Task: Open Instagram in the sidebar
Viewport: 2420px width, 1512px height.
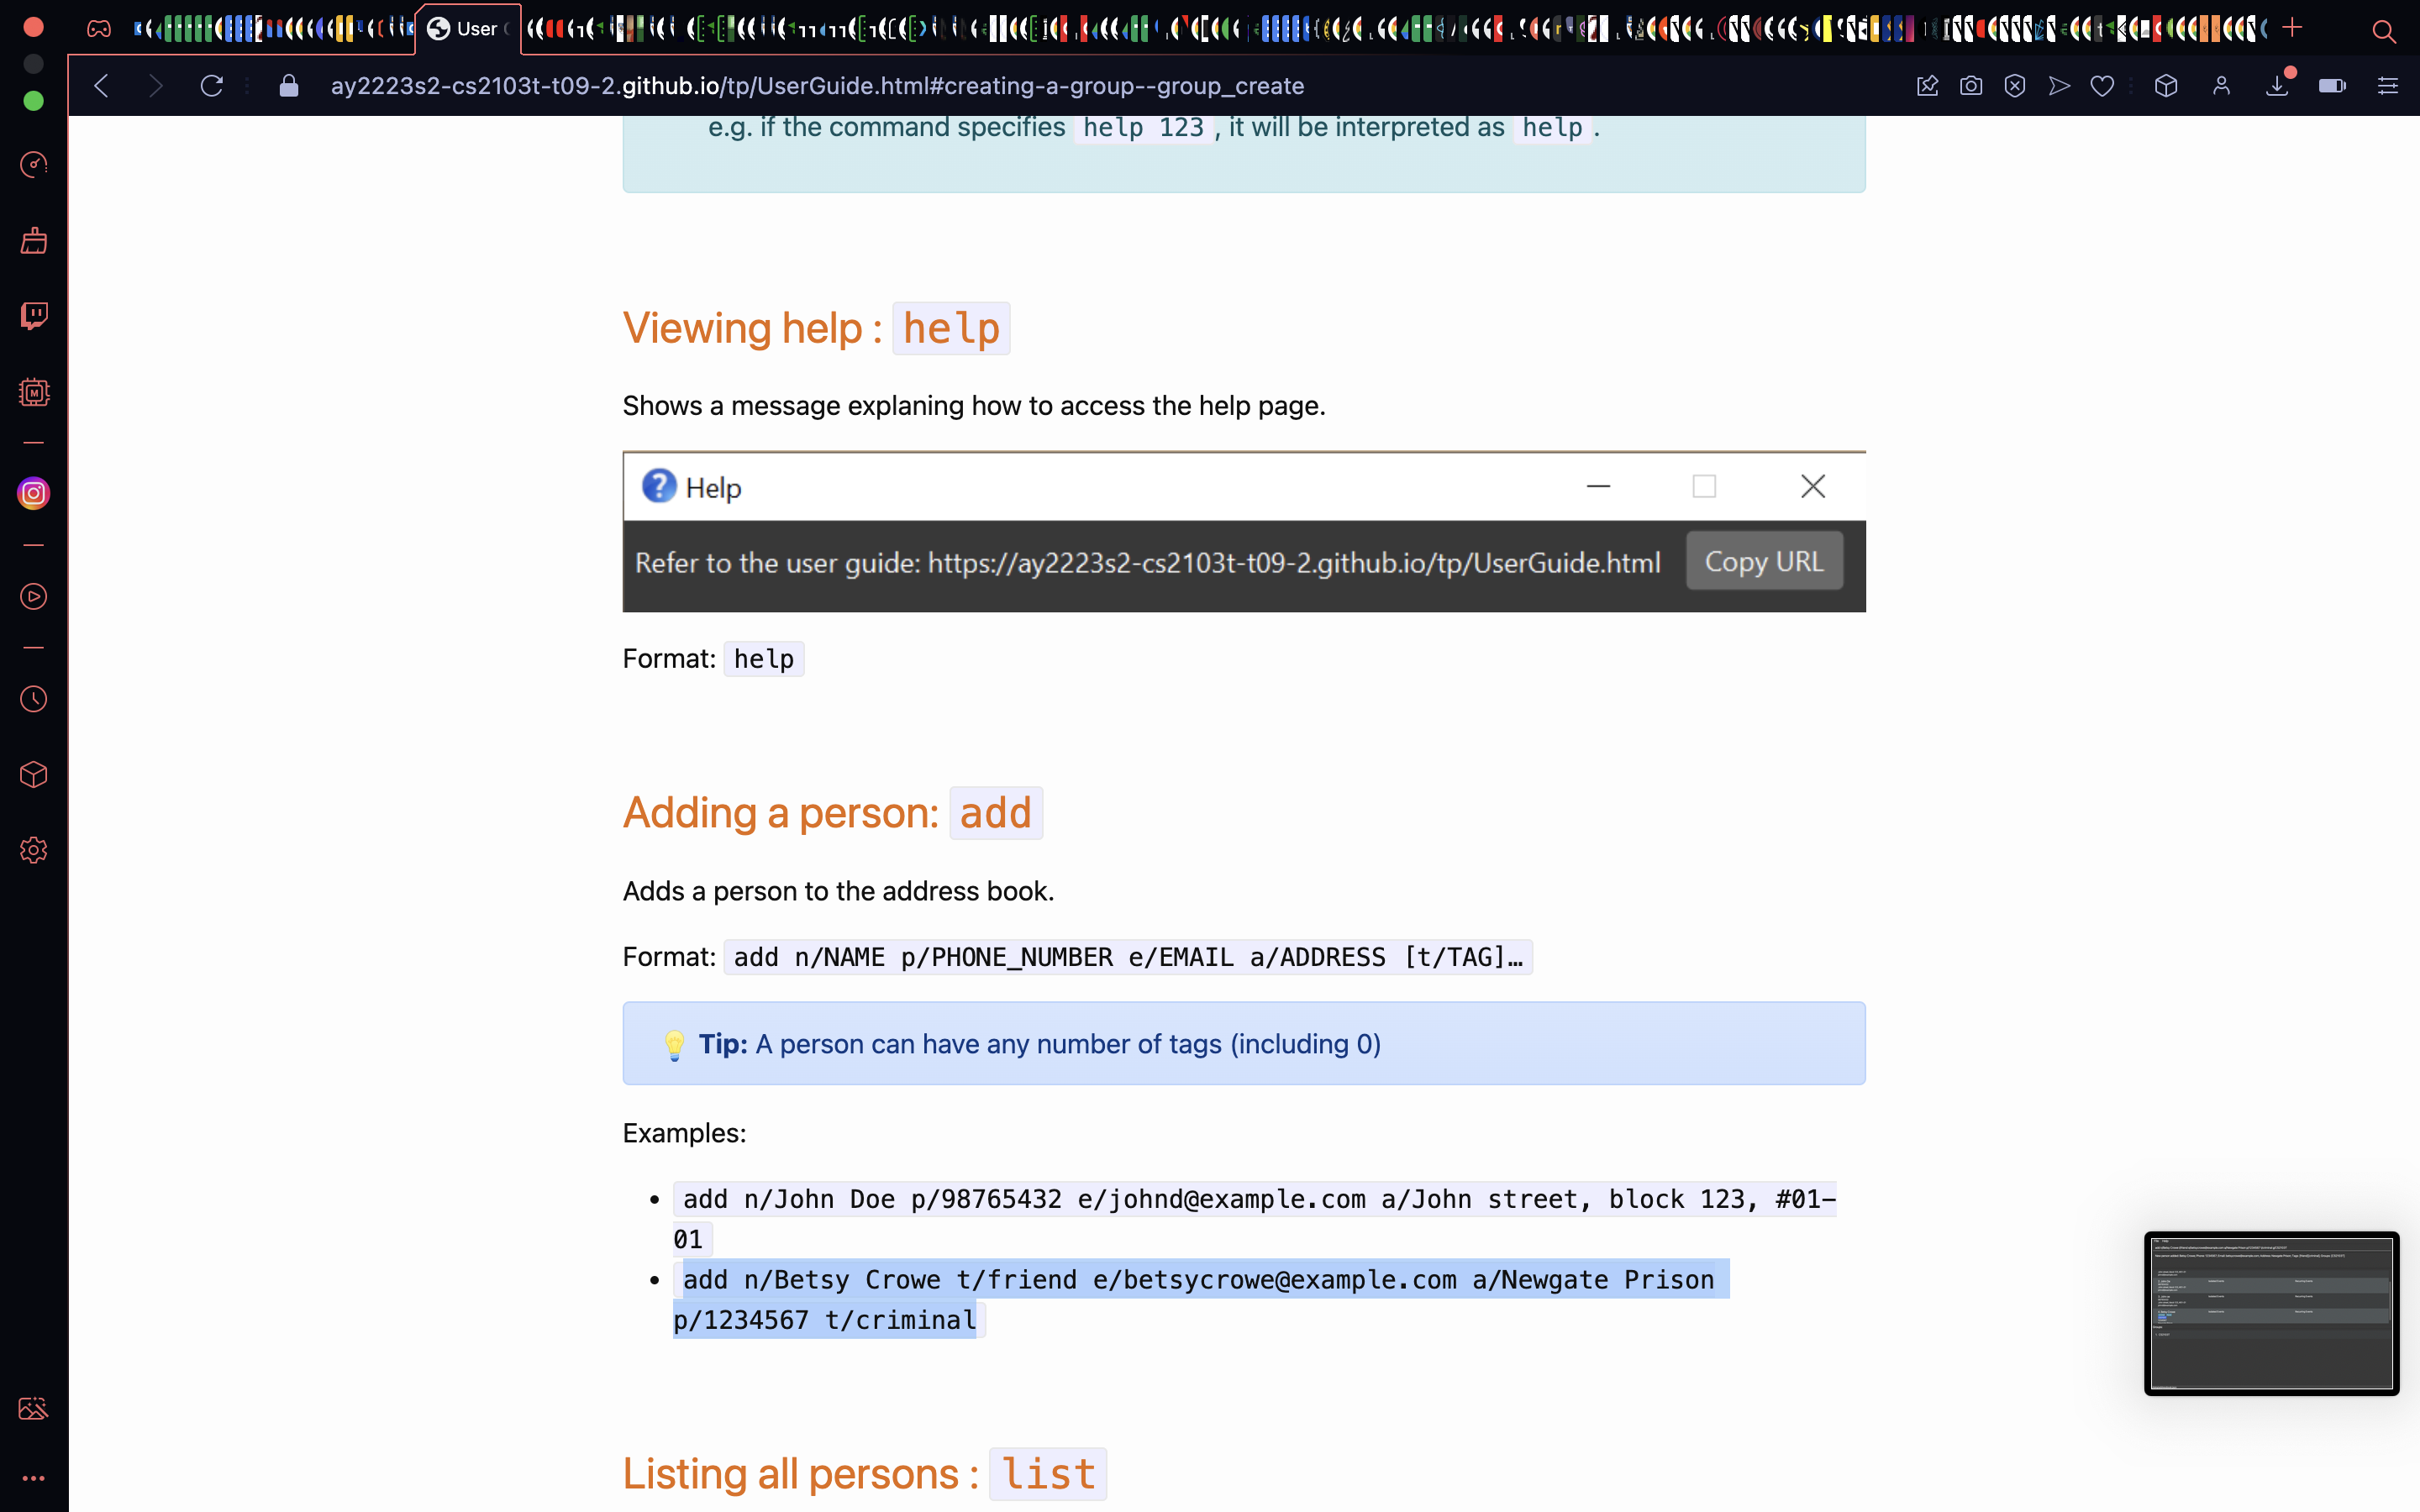Action: (x=34, y=493)
